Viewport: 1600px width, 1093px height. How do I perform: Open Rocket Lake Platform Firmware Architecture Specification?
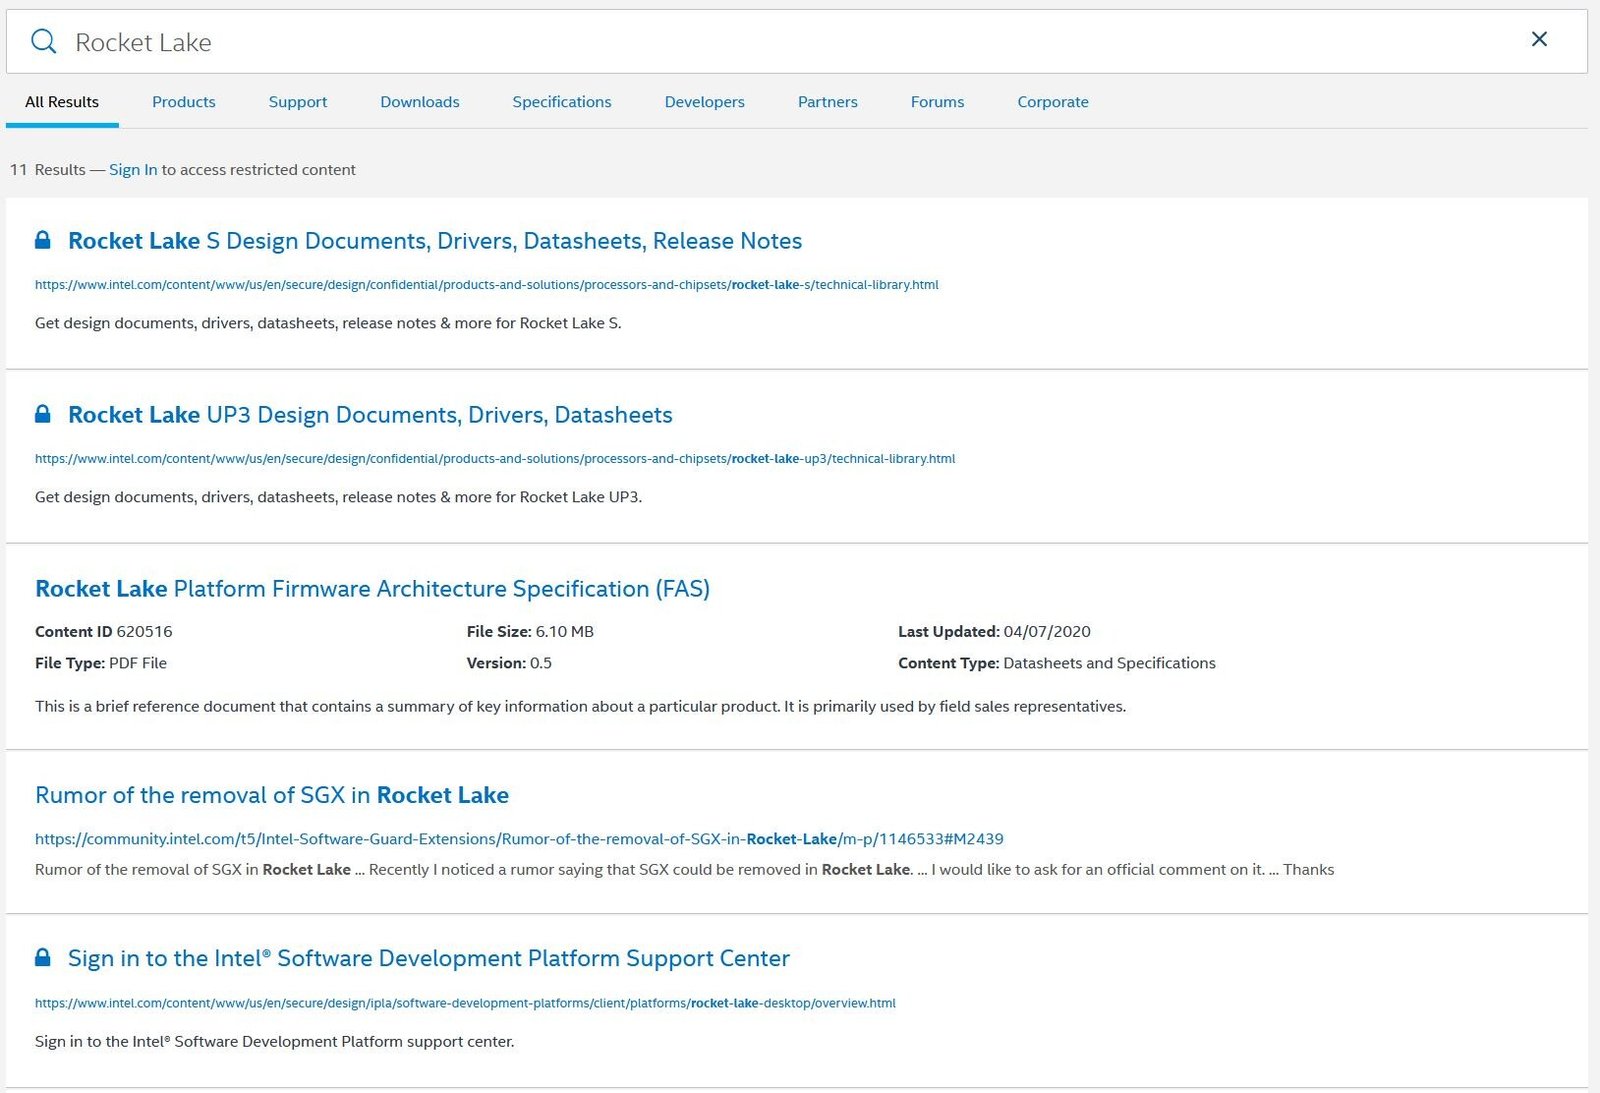(x=372, y=589)
